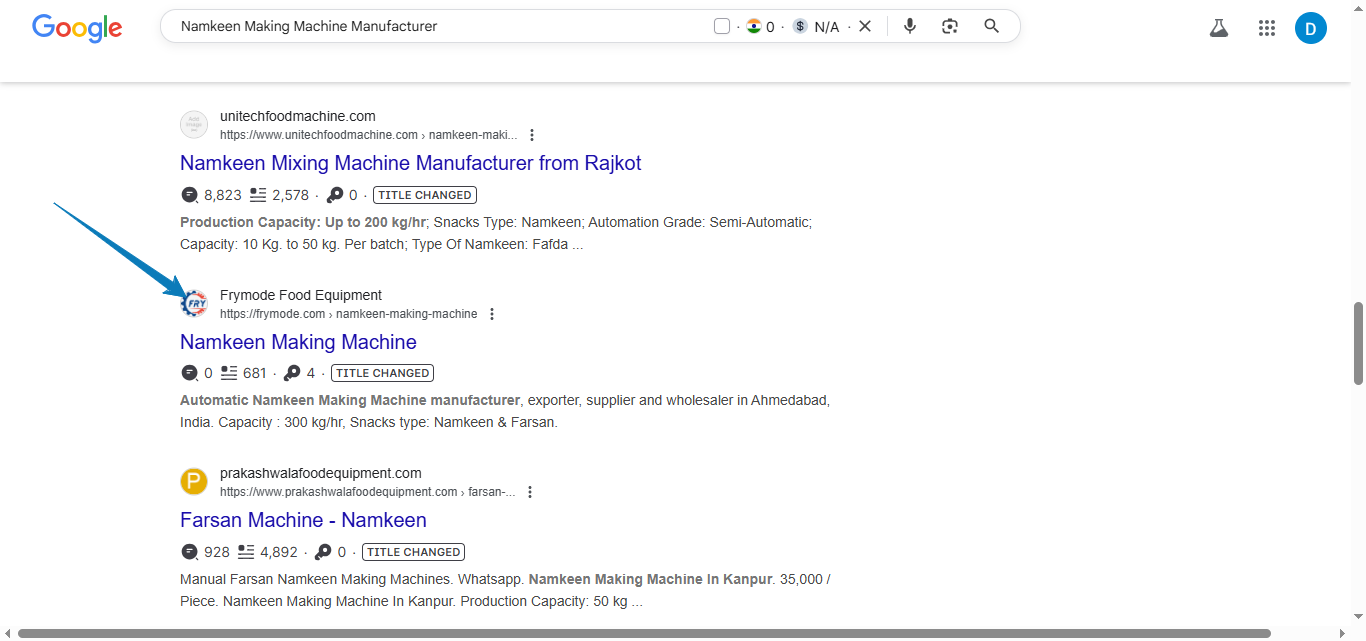Click the frymode.com namkeen-making-machine URL
The width and height of the screenshot is (1366, 641).
click(349, 314)
